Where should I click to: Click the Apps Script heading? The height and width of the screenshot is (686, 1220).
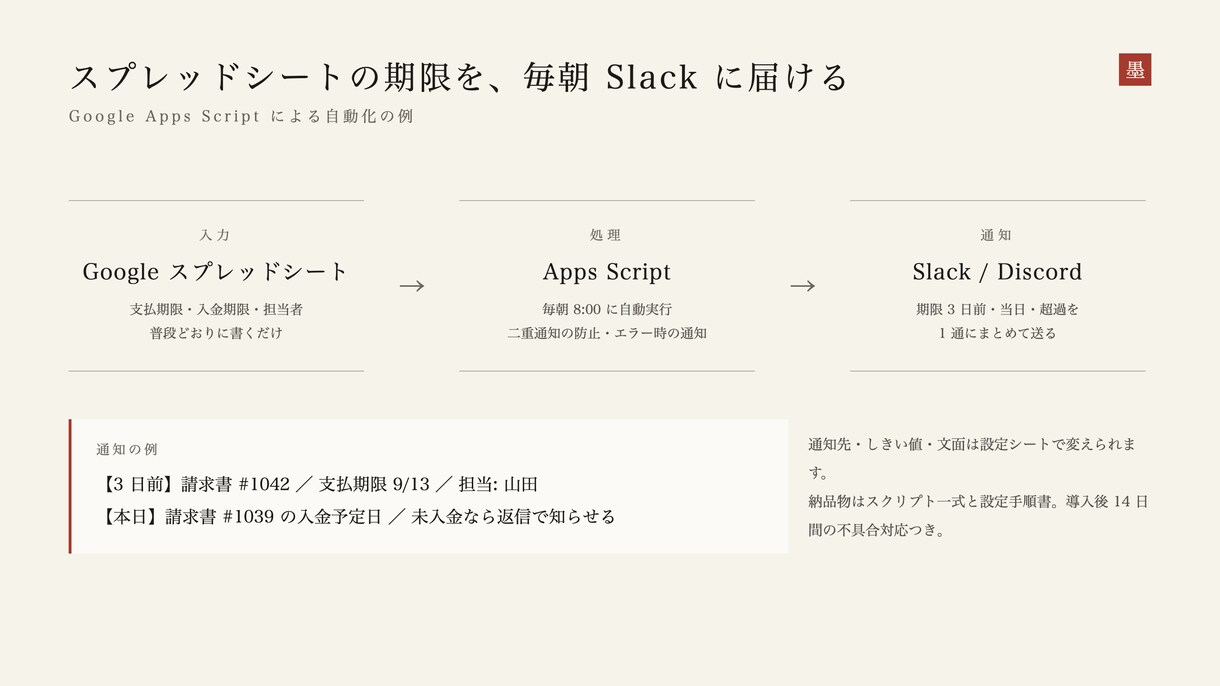[x=607, y=272]
